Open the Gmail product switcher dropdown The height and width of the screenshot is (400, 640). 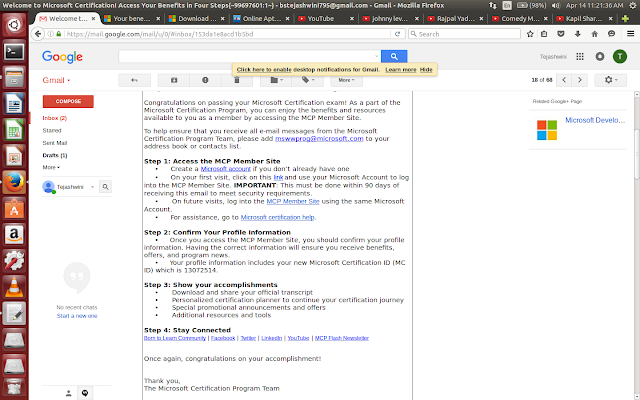pyautogui.click(x=56, y=80)
